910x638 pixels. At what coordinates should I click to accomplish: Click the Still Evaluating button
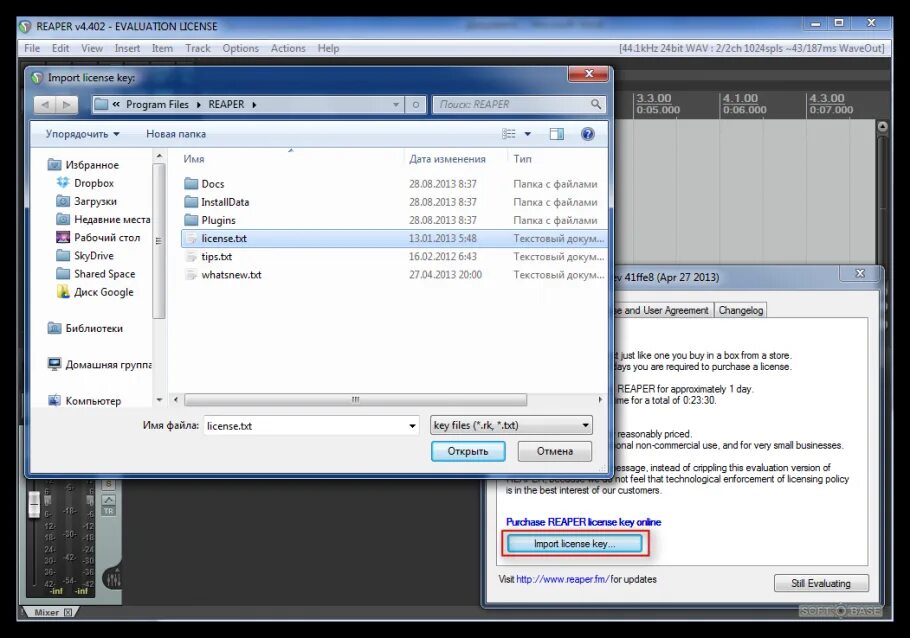click(x=821, y=583)
